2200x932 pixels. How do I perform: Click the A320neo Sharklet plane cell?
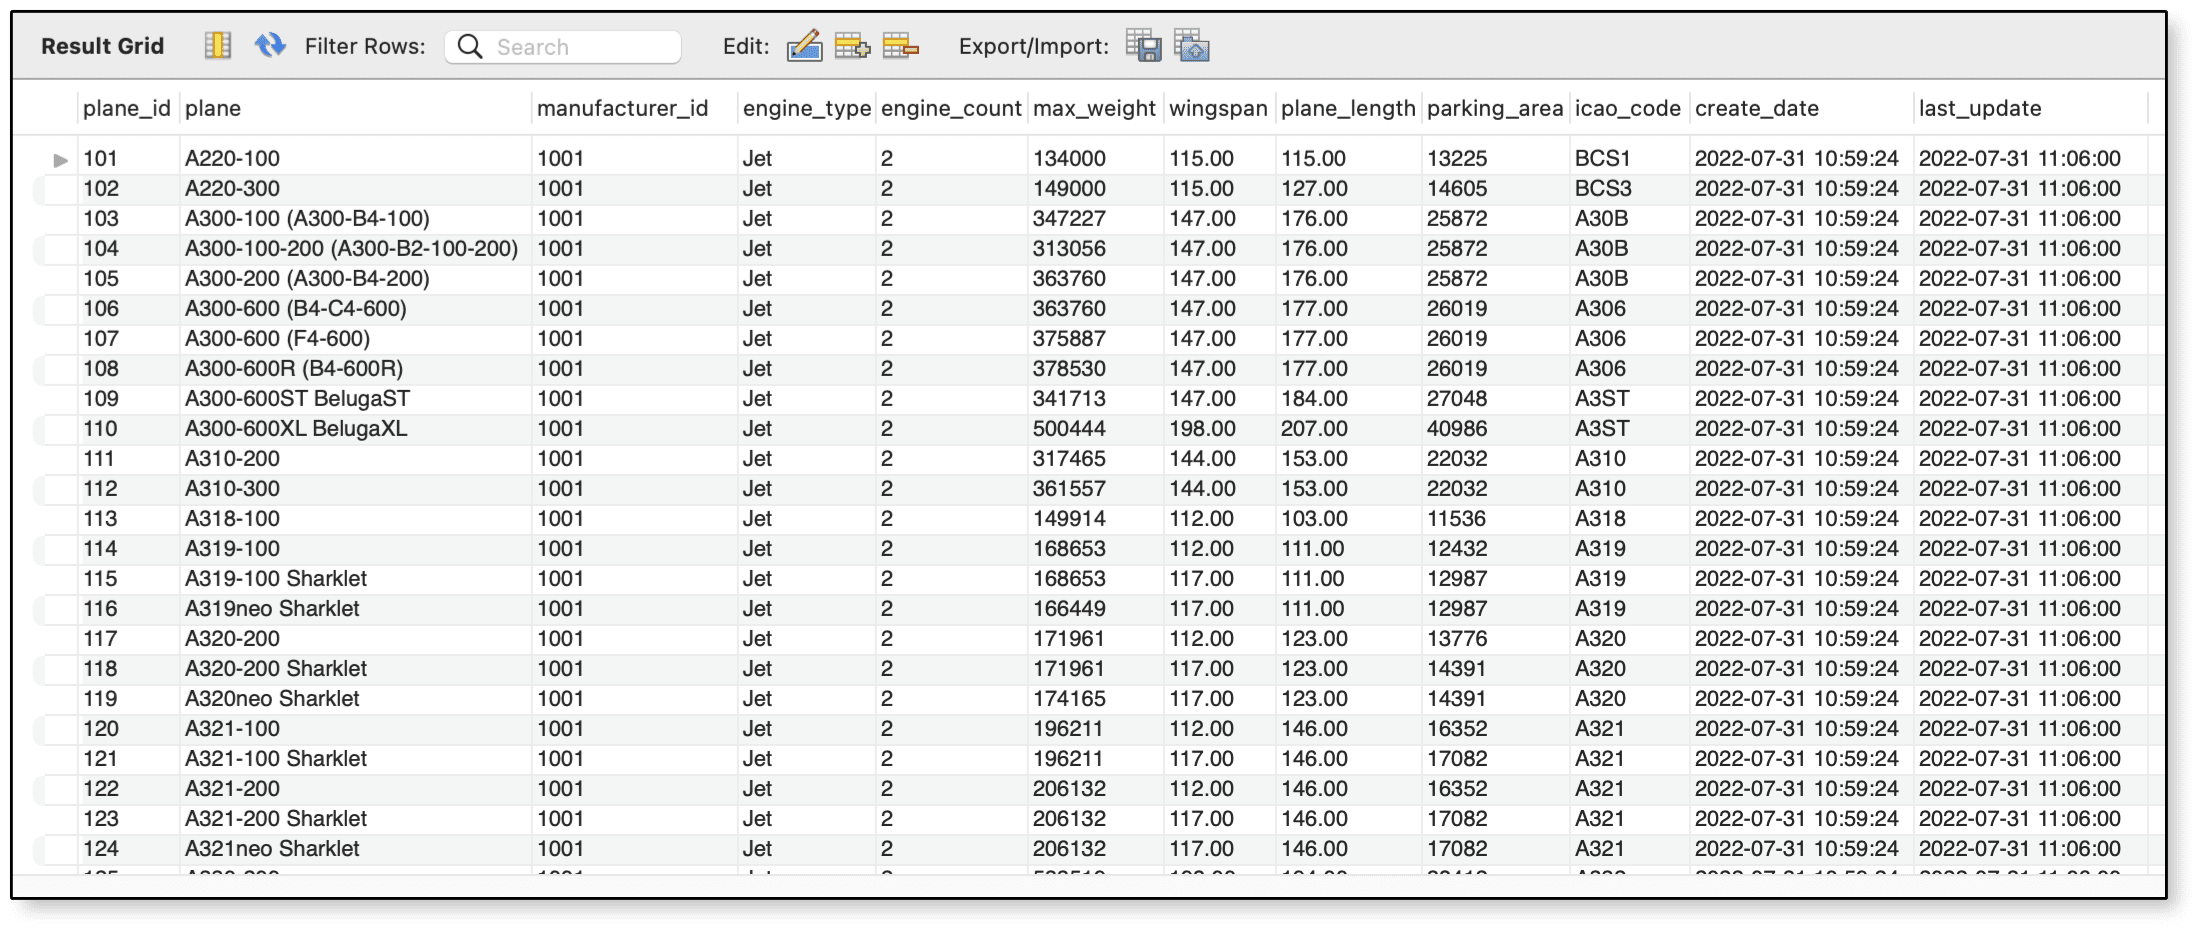pyautogui.click(x=272, y=698)
